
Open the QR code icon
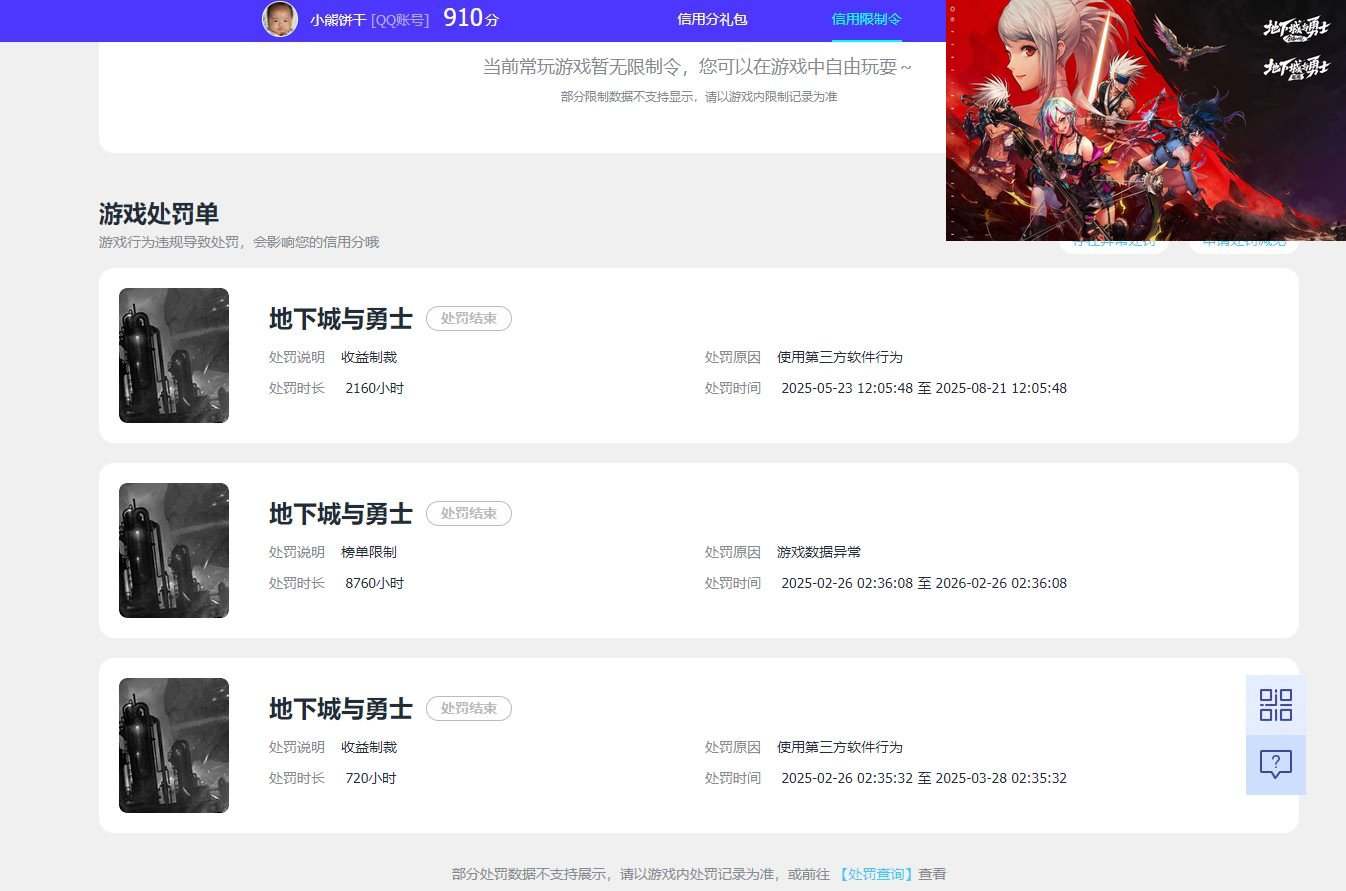coord(1275,705)
